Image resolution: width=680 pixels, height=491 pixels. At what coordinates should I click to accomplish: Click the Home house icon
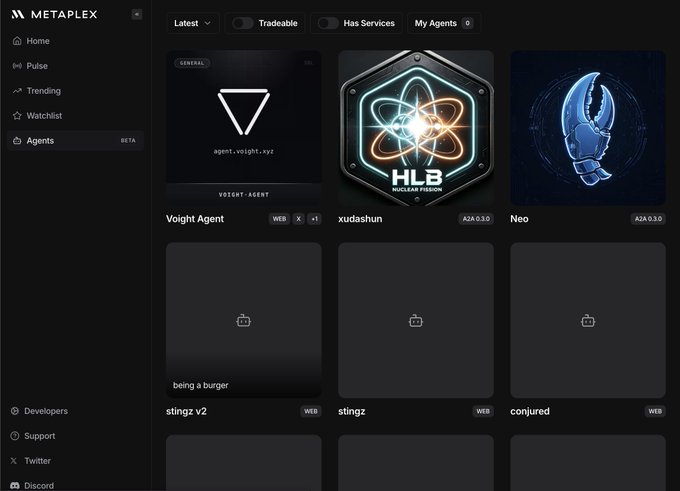click(17, 41)
